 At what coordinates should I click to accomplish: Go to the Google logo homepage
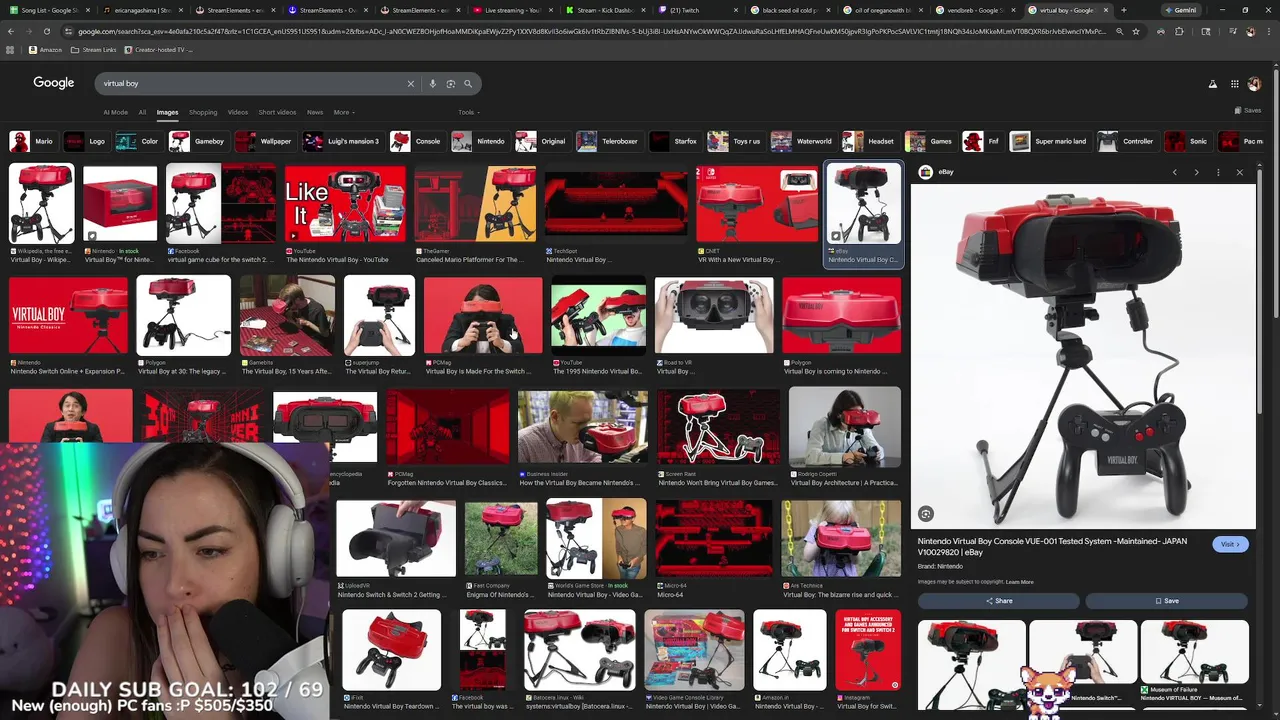tap(54, 83)
